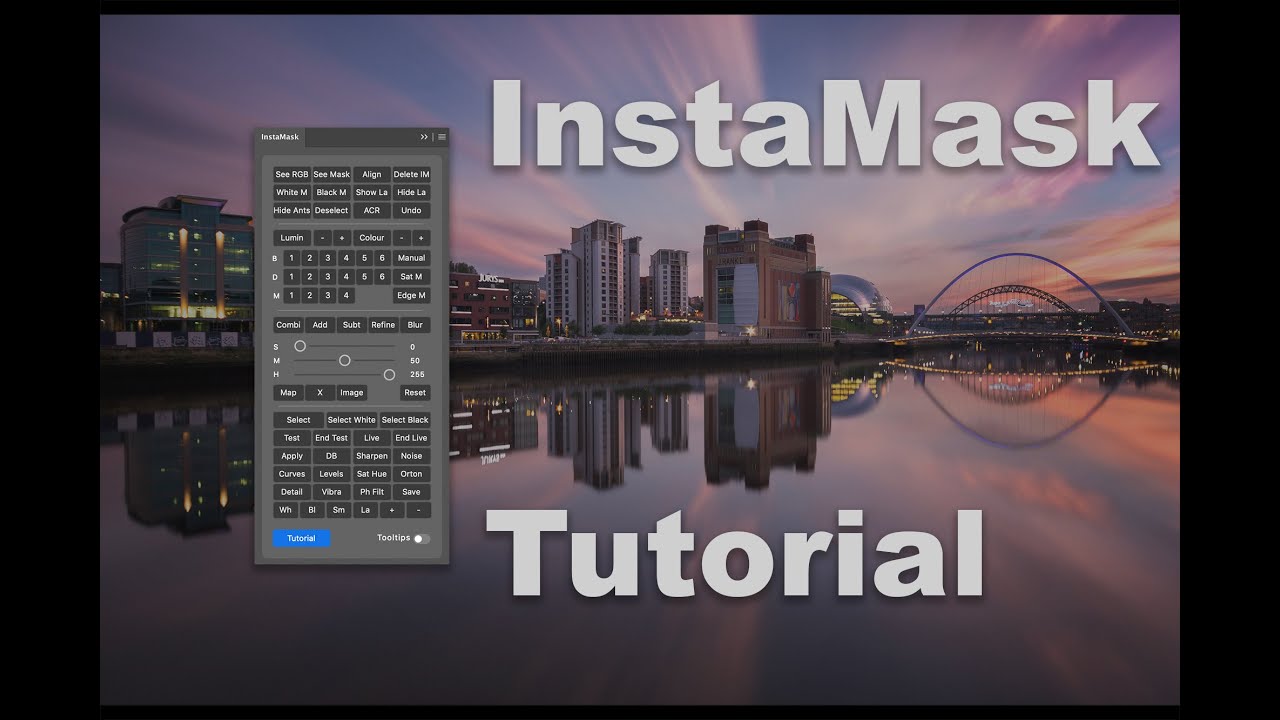Click the Colour button
This screenshot has width=1280, height=720.
click(x=372, y=238)
